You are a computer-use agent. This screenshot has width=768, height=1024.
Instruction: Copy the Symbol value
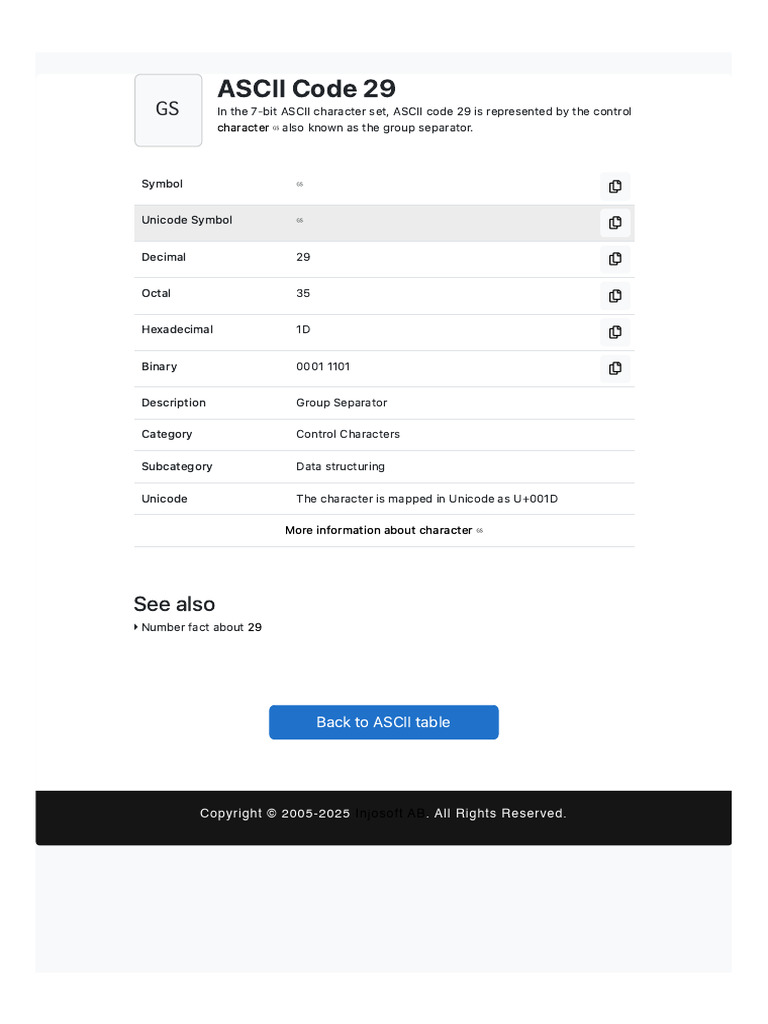coord(615,186)
